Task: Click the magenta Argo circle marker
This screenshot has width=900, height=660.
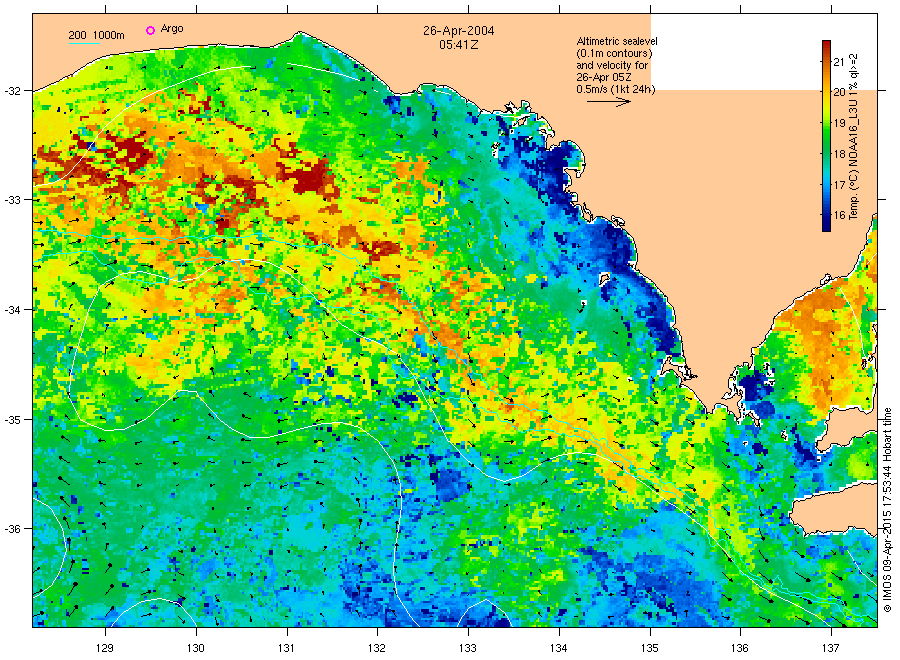Action: click(150, 30)
